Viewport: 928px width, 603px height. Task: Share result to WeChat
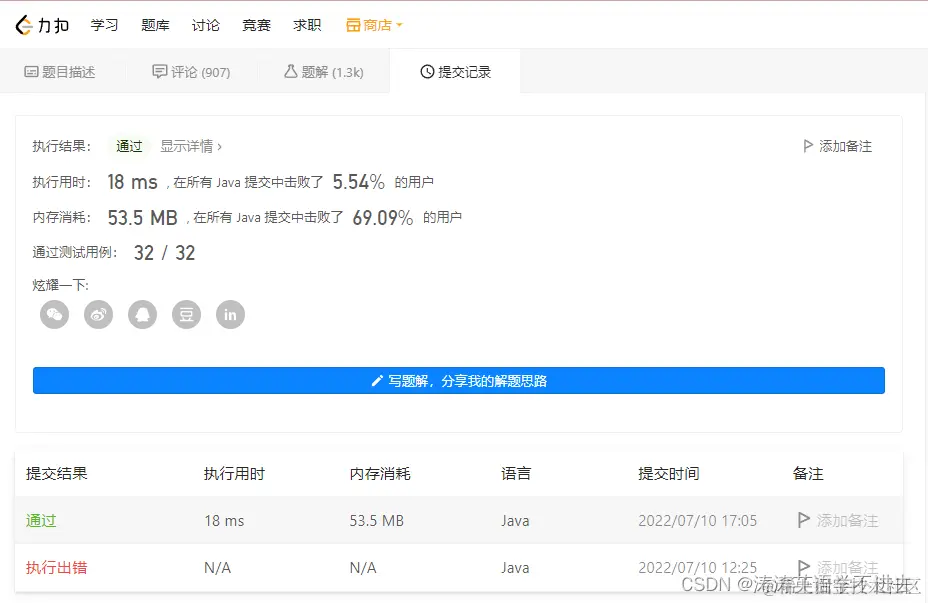click(54, 314)
